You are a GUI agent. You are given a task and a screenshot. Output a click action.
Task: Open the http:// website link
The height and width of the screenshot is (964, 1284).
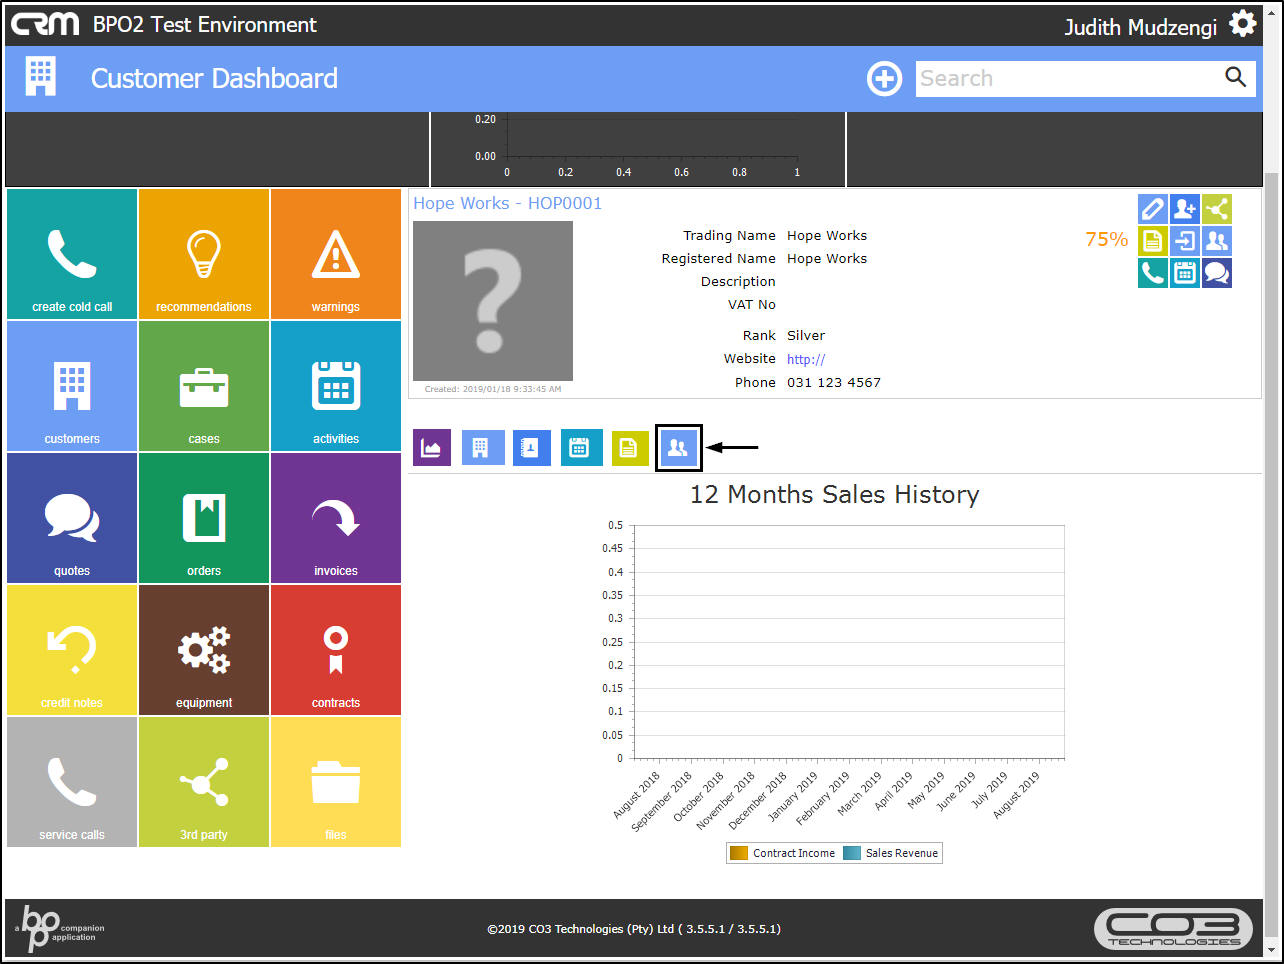point(806,359)
